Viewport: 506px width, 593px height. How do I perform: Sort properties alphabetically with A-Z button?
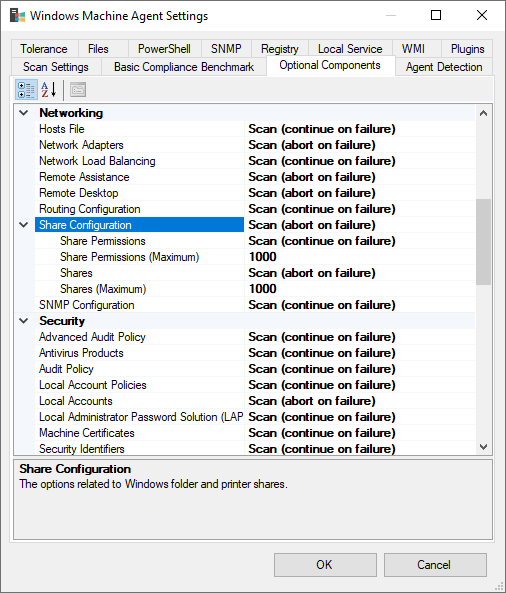tap(49, 90)
